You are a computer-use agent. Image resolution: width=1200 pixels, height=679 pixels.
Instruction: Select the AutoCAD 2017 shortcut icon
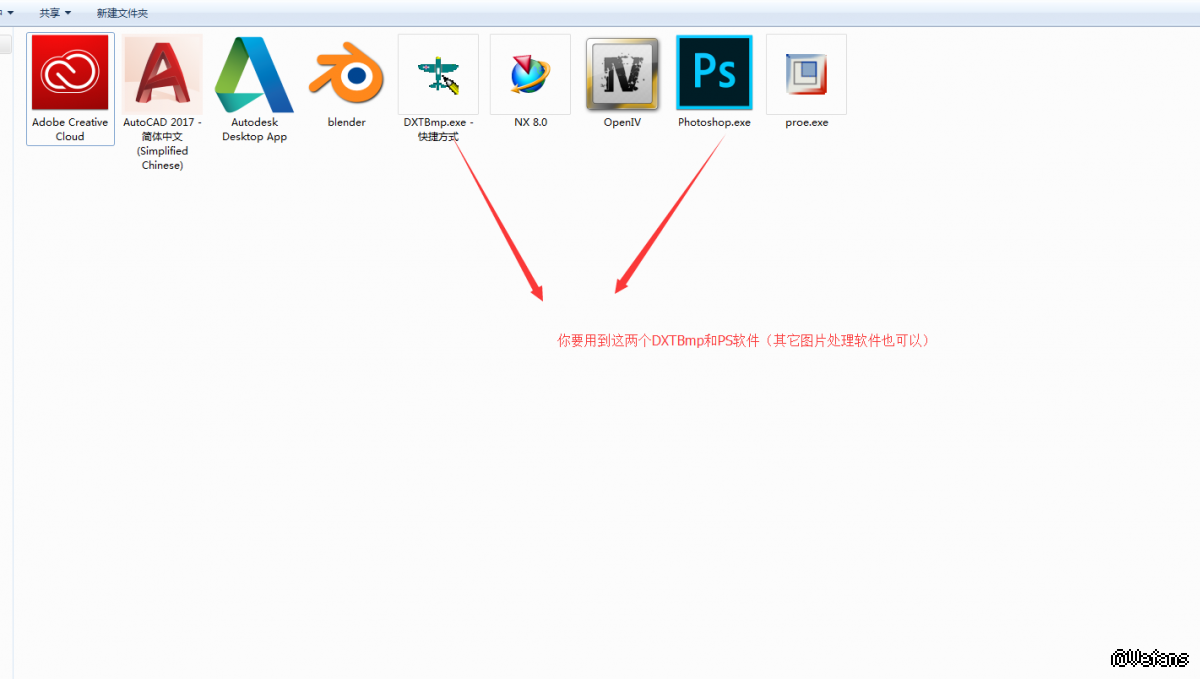[x=163, y=73]
